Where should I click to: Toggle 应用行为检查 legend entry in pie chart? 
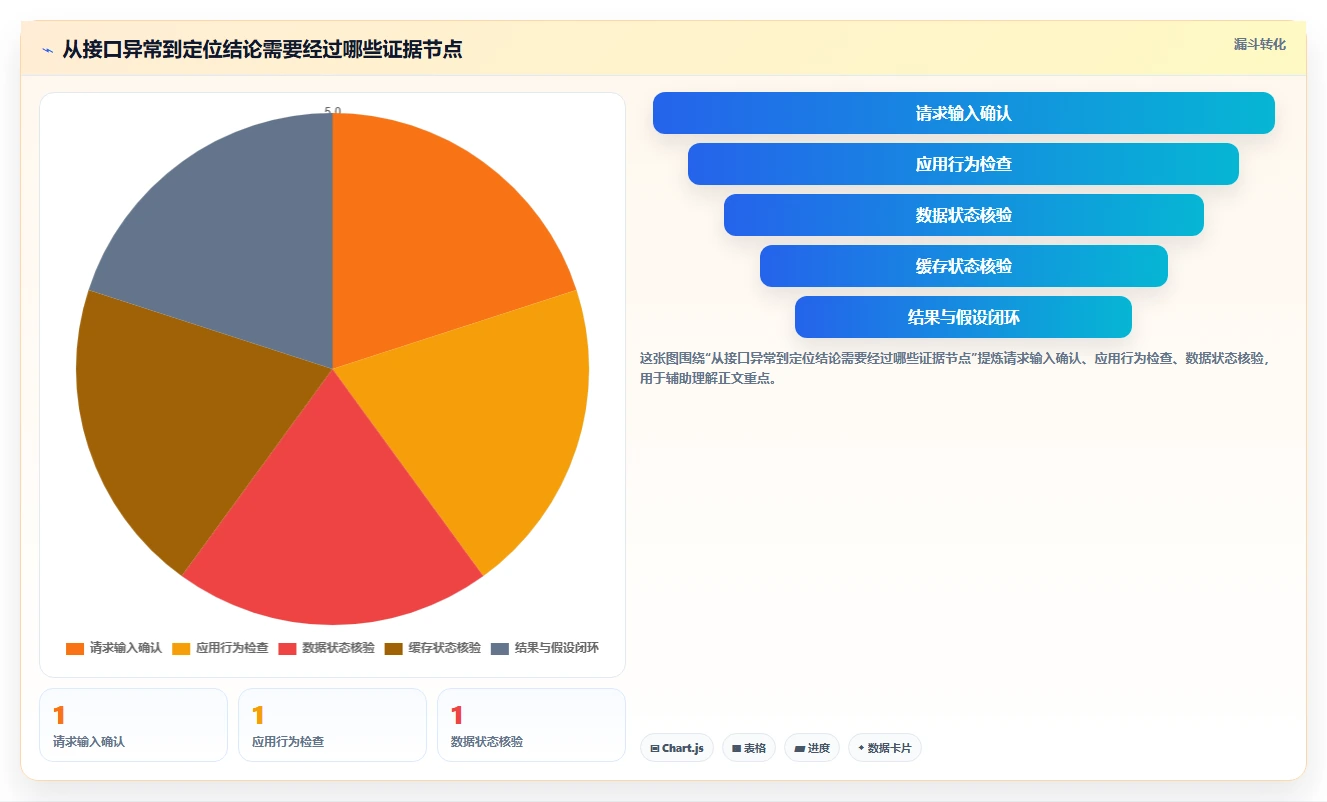point(220,648)
